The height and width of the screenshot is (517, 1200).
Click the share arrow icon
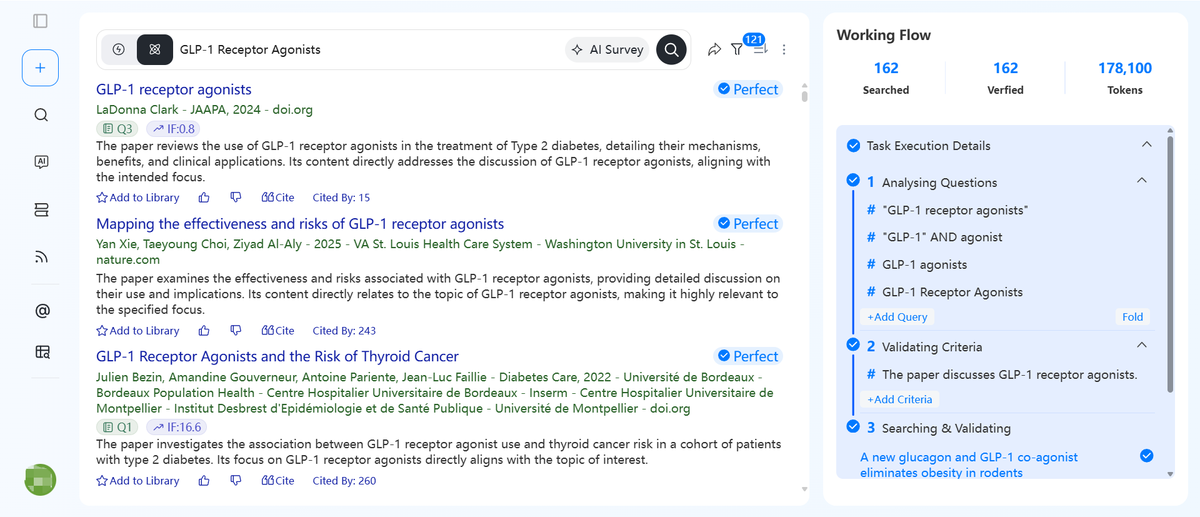tap(714, 49)
